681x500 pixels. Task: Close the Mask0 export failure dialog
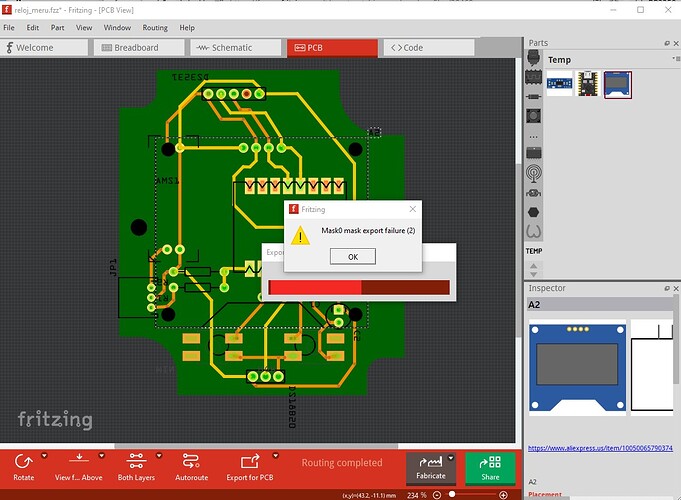413,209
